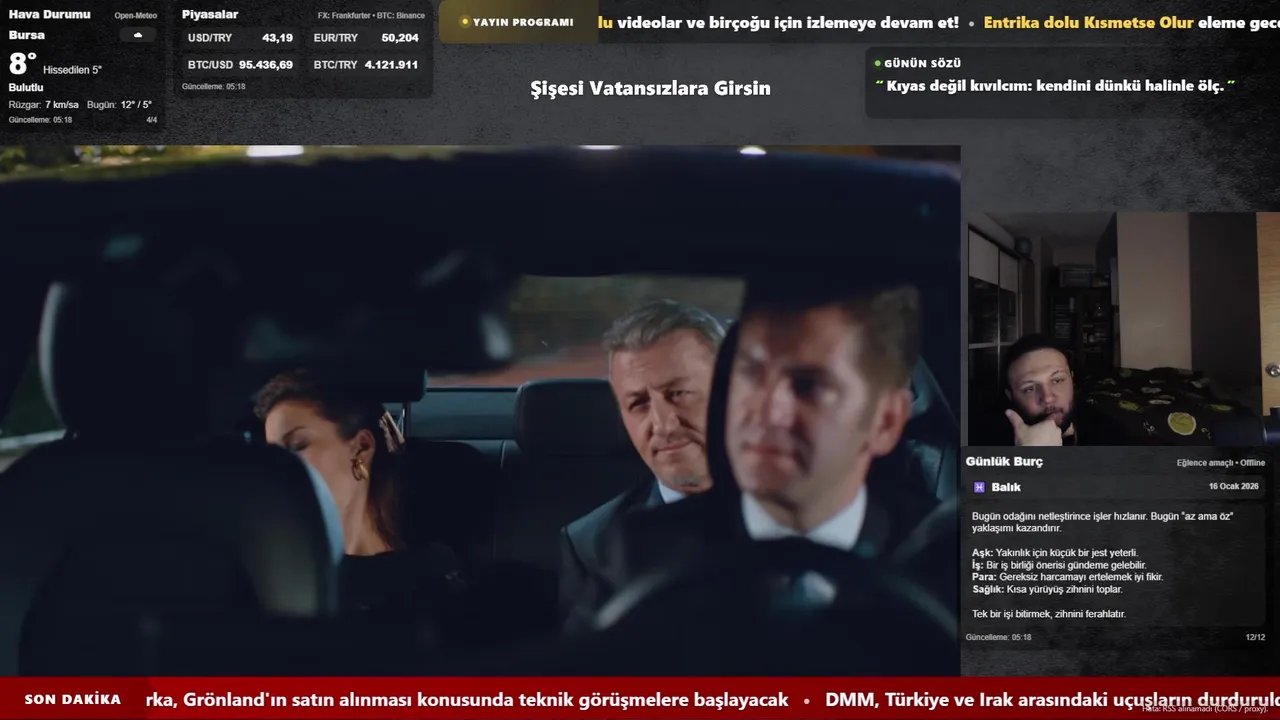Click the Grönland breaking news headline

467,700
